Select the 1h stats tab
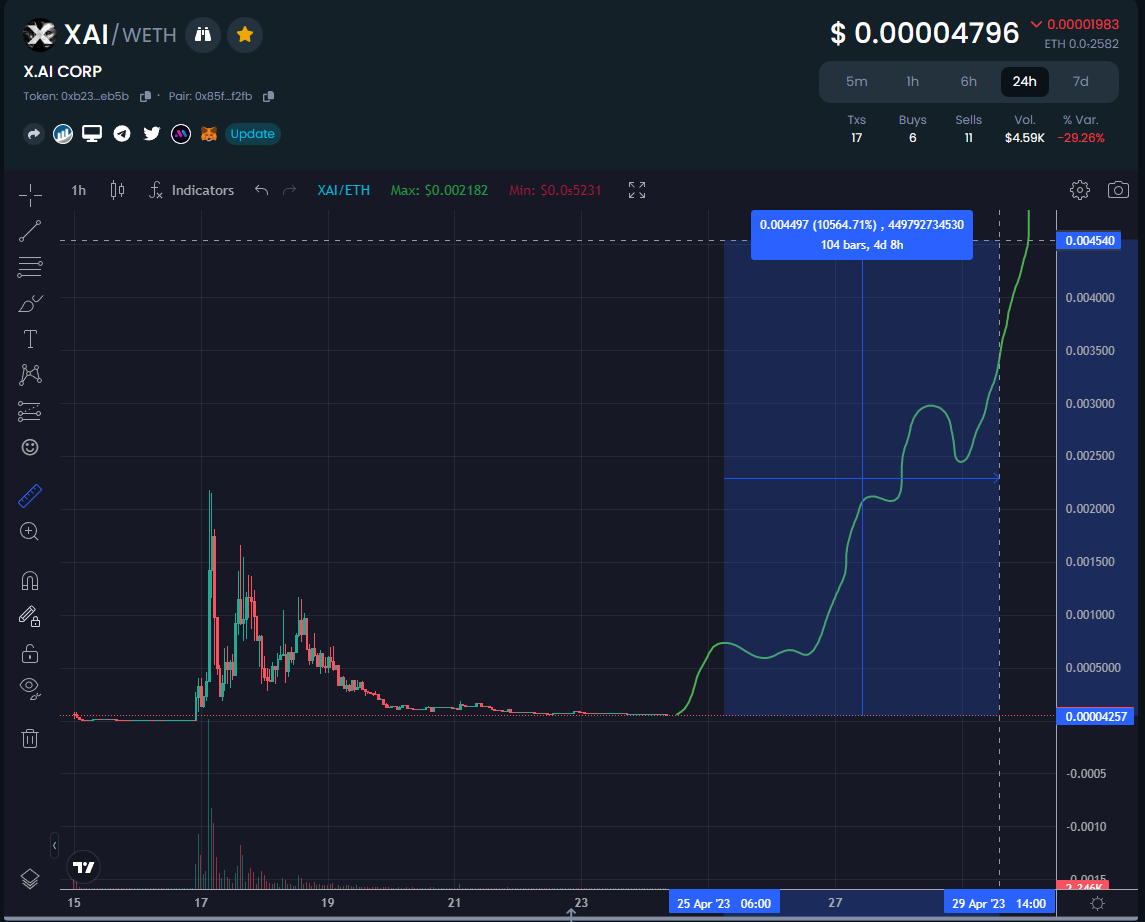 tap(913, 82)
